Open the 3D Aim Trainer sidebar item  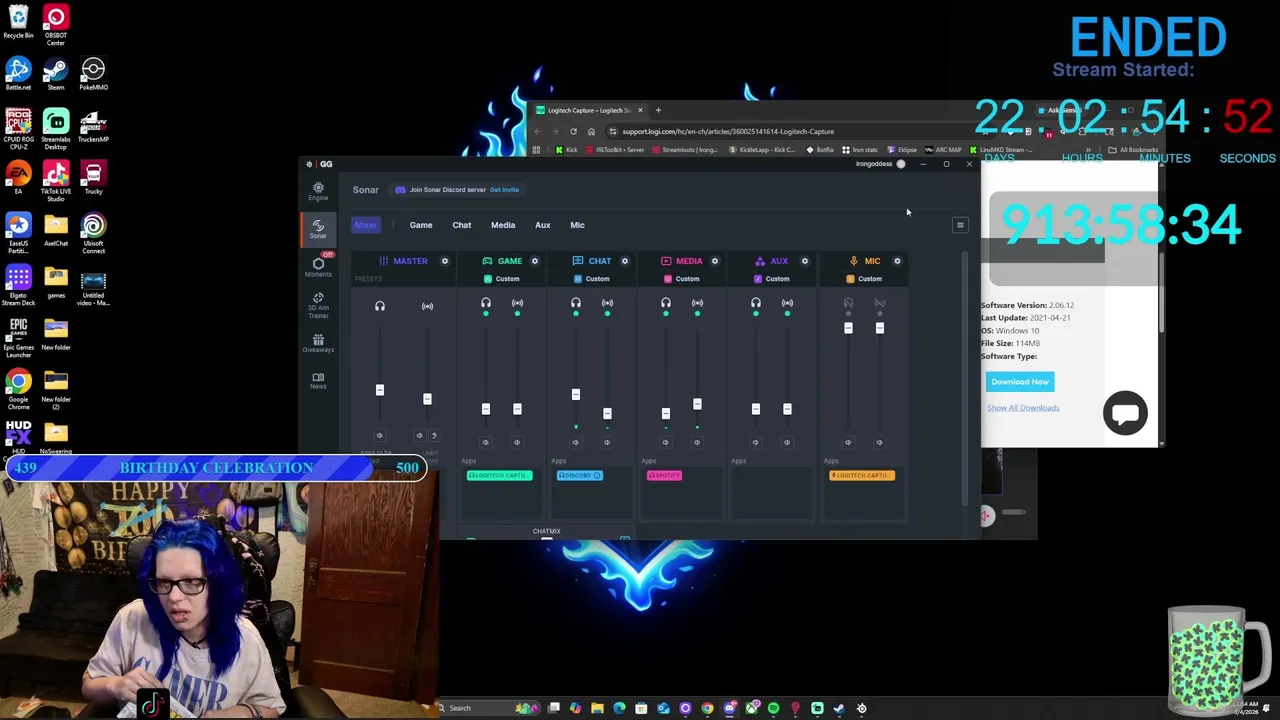pos(318,305)
